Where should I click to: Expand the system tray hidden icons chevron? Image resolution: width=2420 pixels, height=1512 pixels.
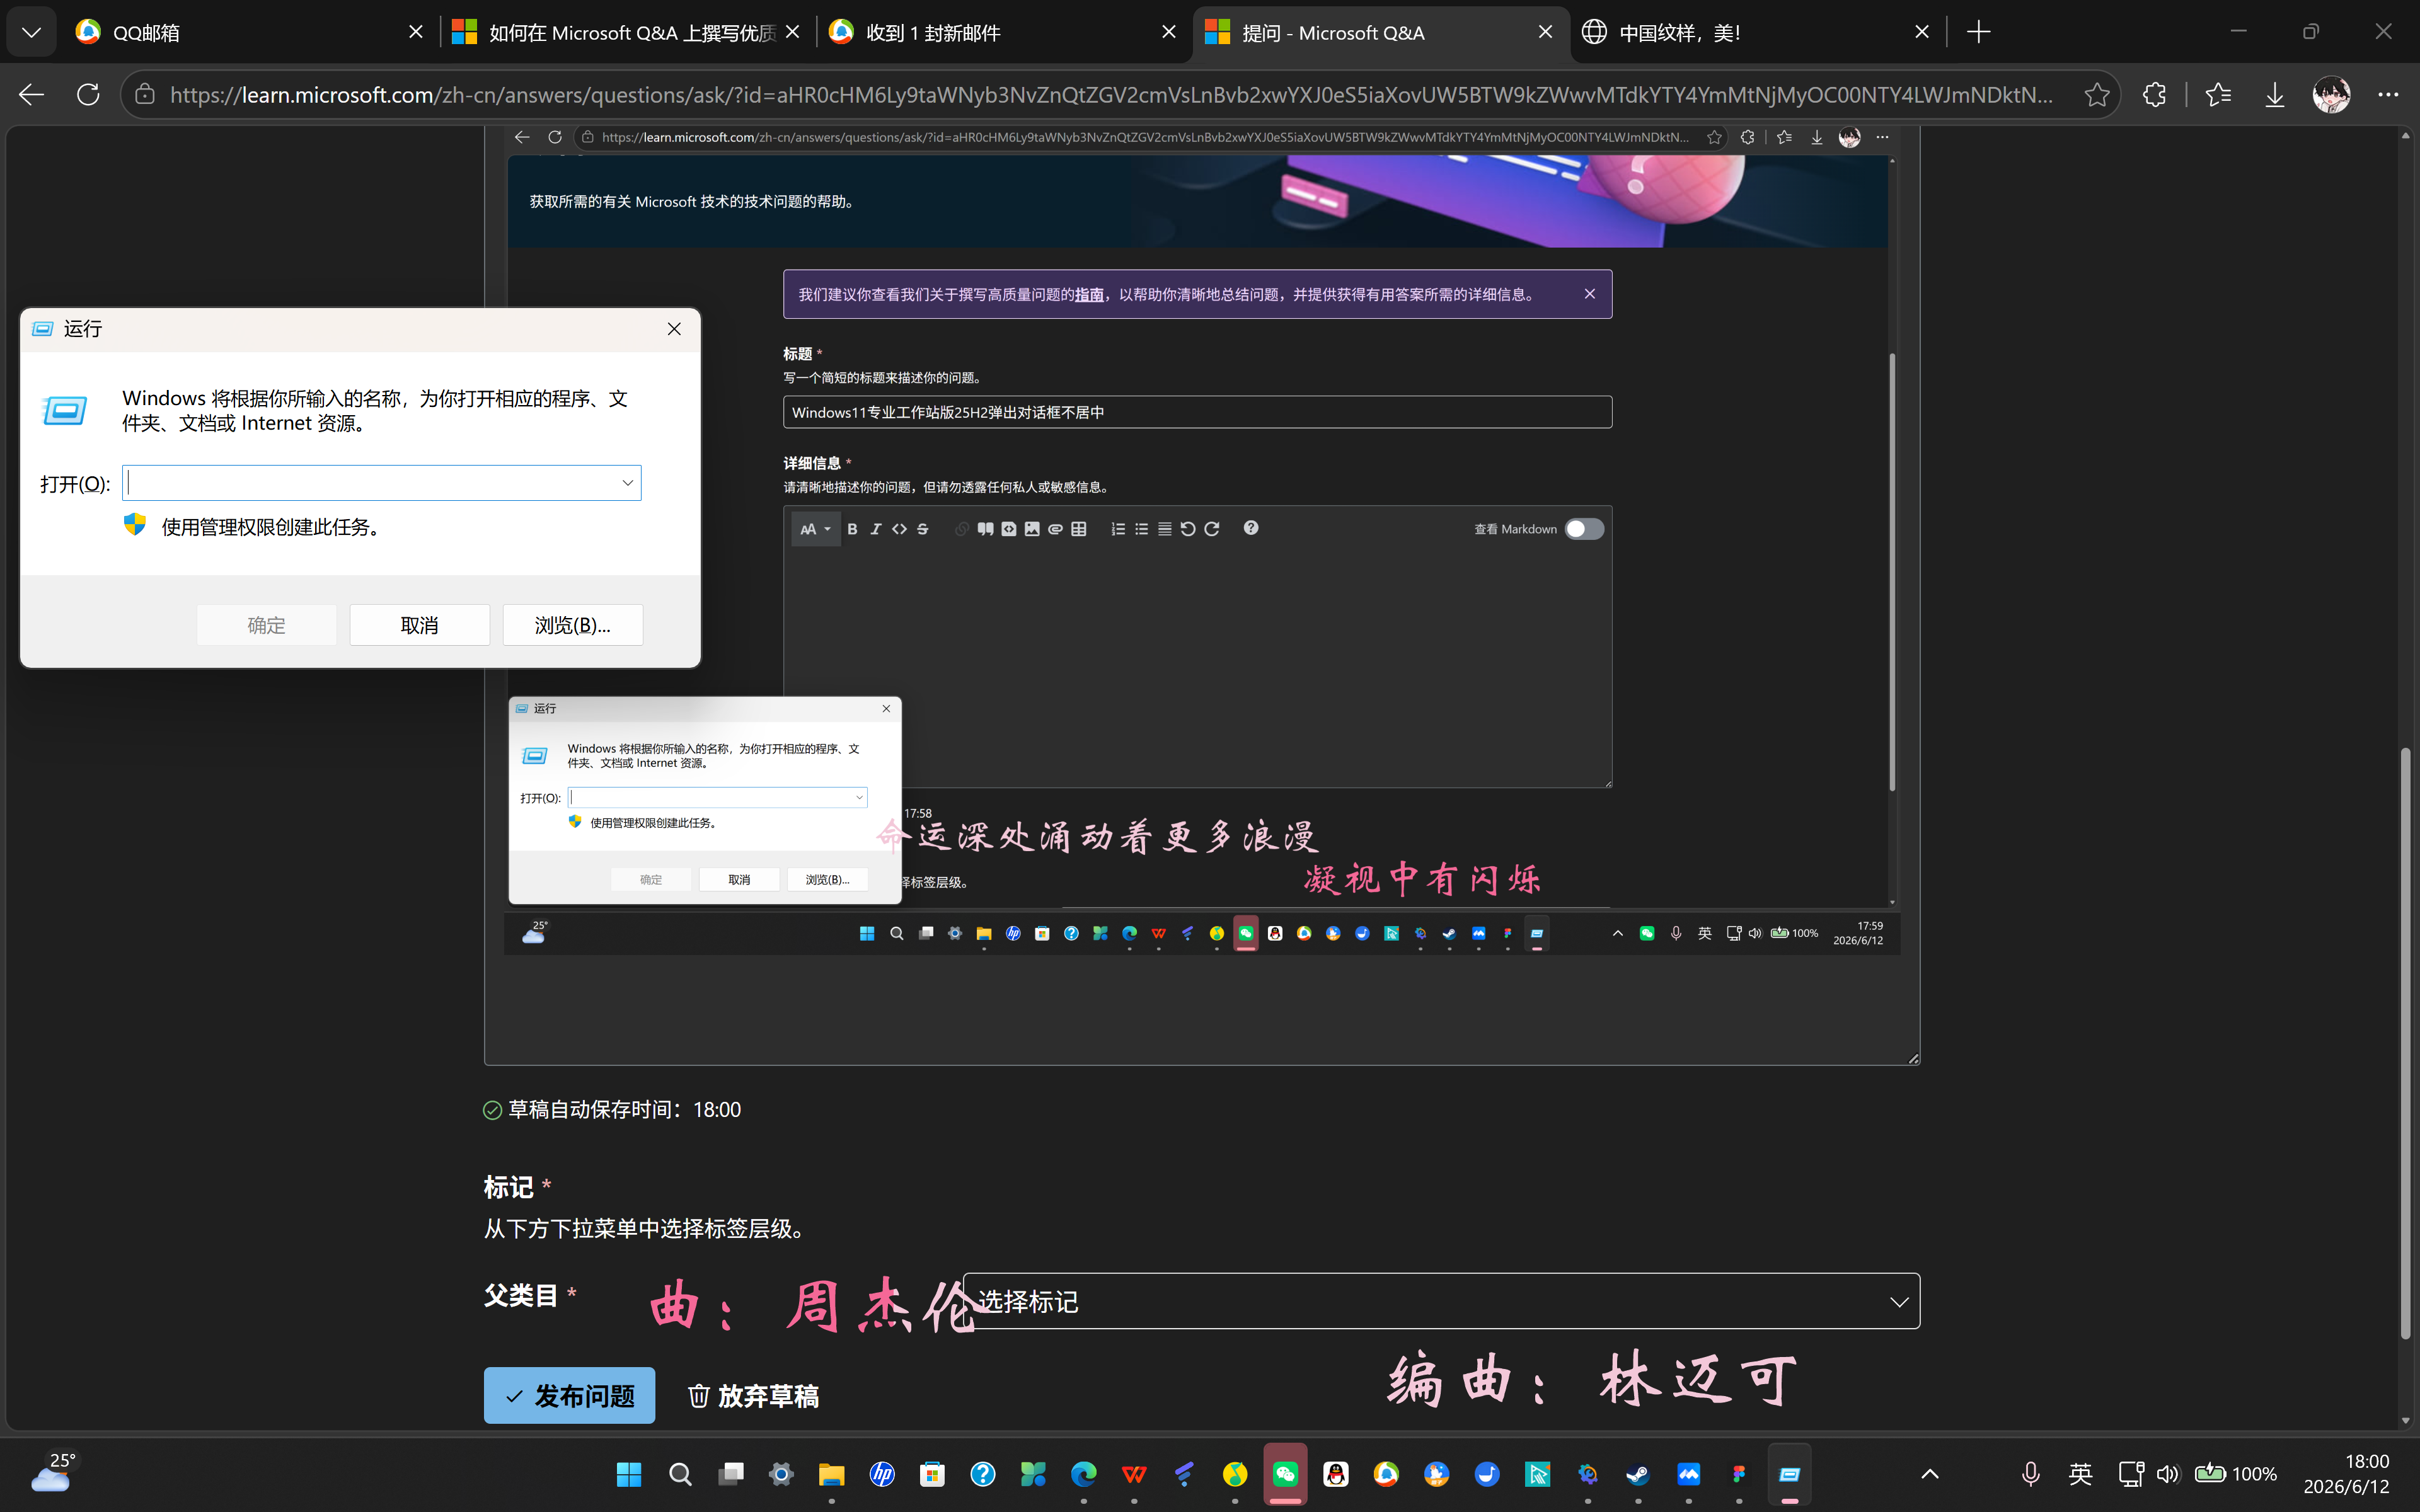(x=1930, y=1474)
